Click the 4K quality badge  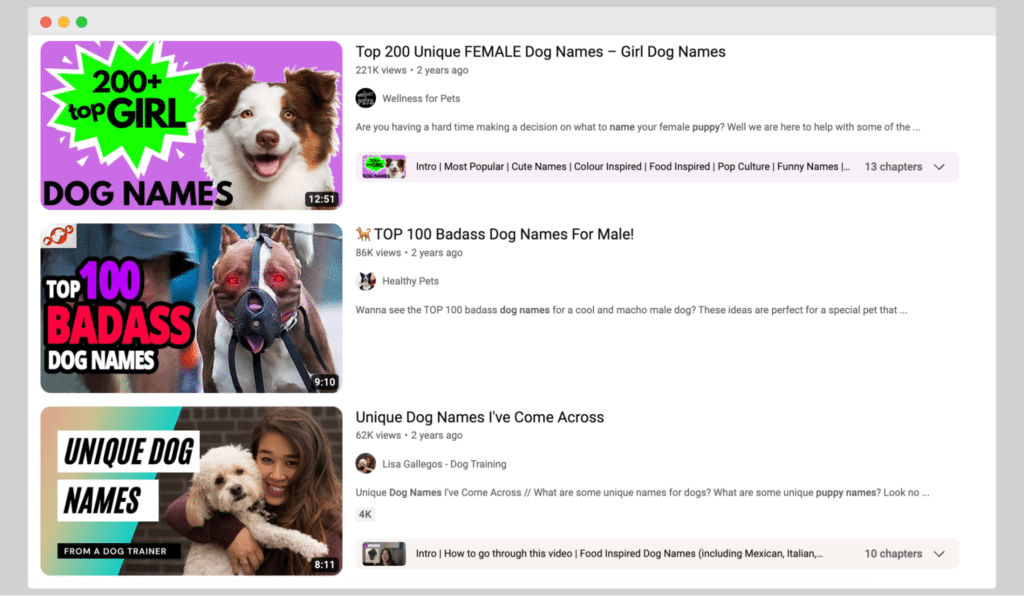[365, 514]
